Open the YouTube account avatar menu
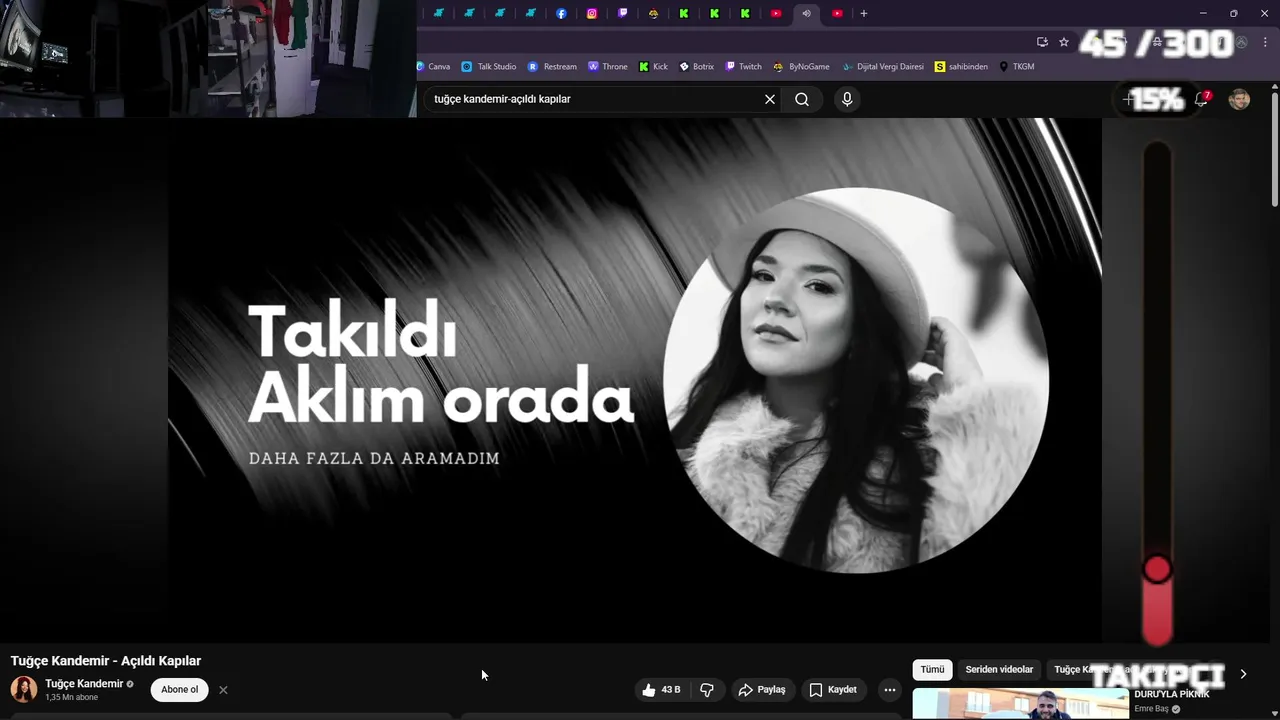 pyautogui.click(x=1239, y=99)
